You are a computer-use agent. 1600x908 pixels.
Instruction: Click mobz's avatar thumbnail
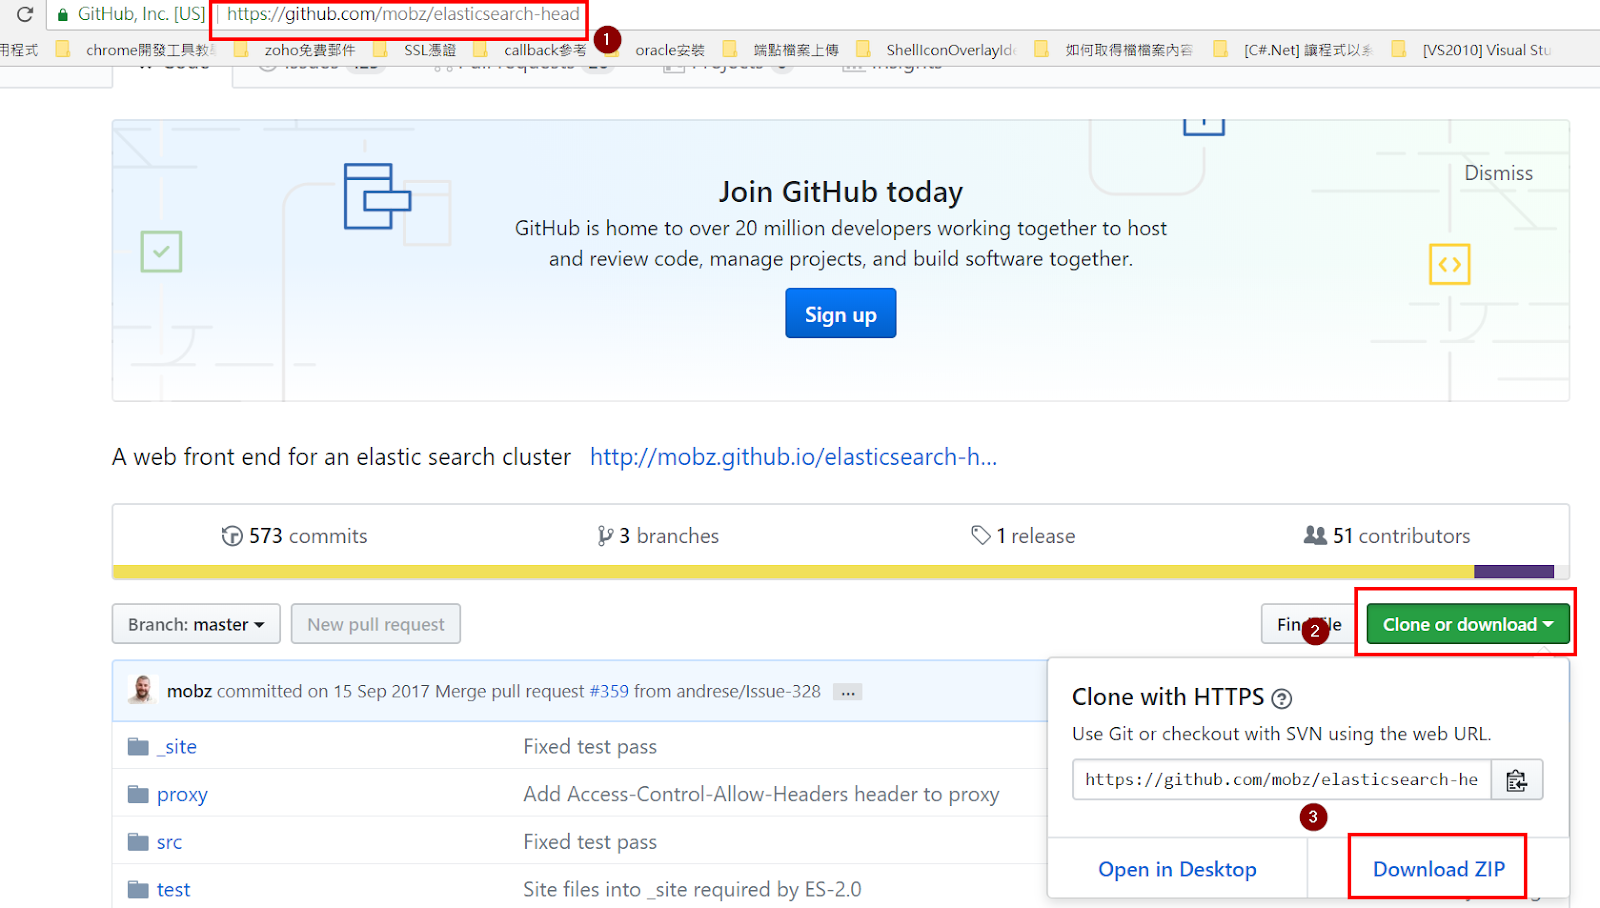pos(142,690)
